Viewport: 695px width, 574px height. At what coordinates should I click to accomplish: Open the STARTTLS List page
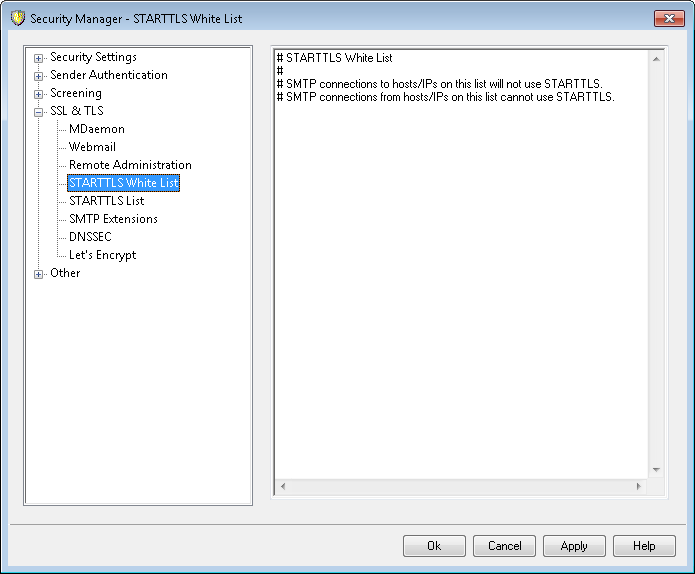[106, 201]
